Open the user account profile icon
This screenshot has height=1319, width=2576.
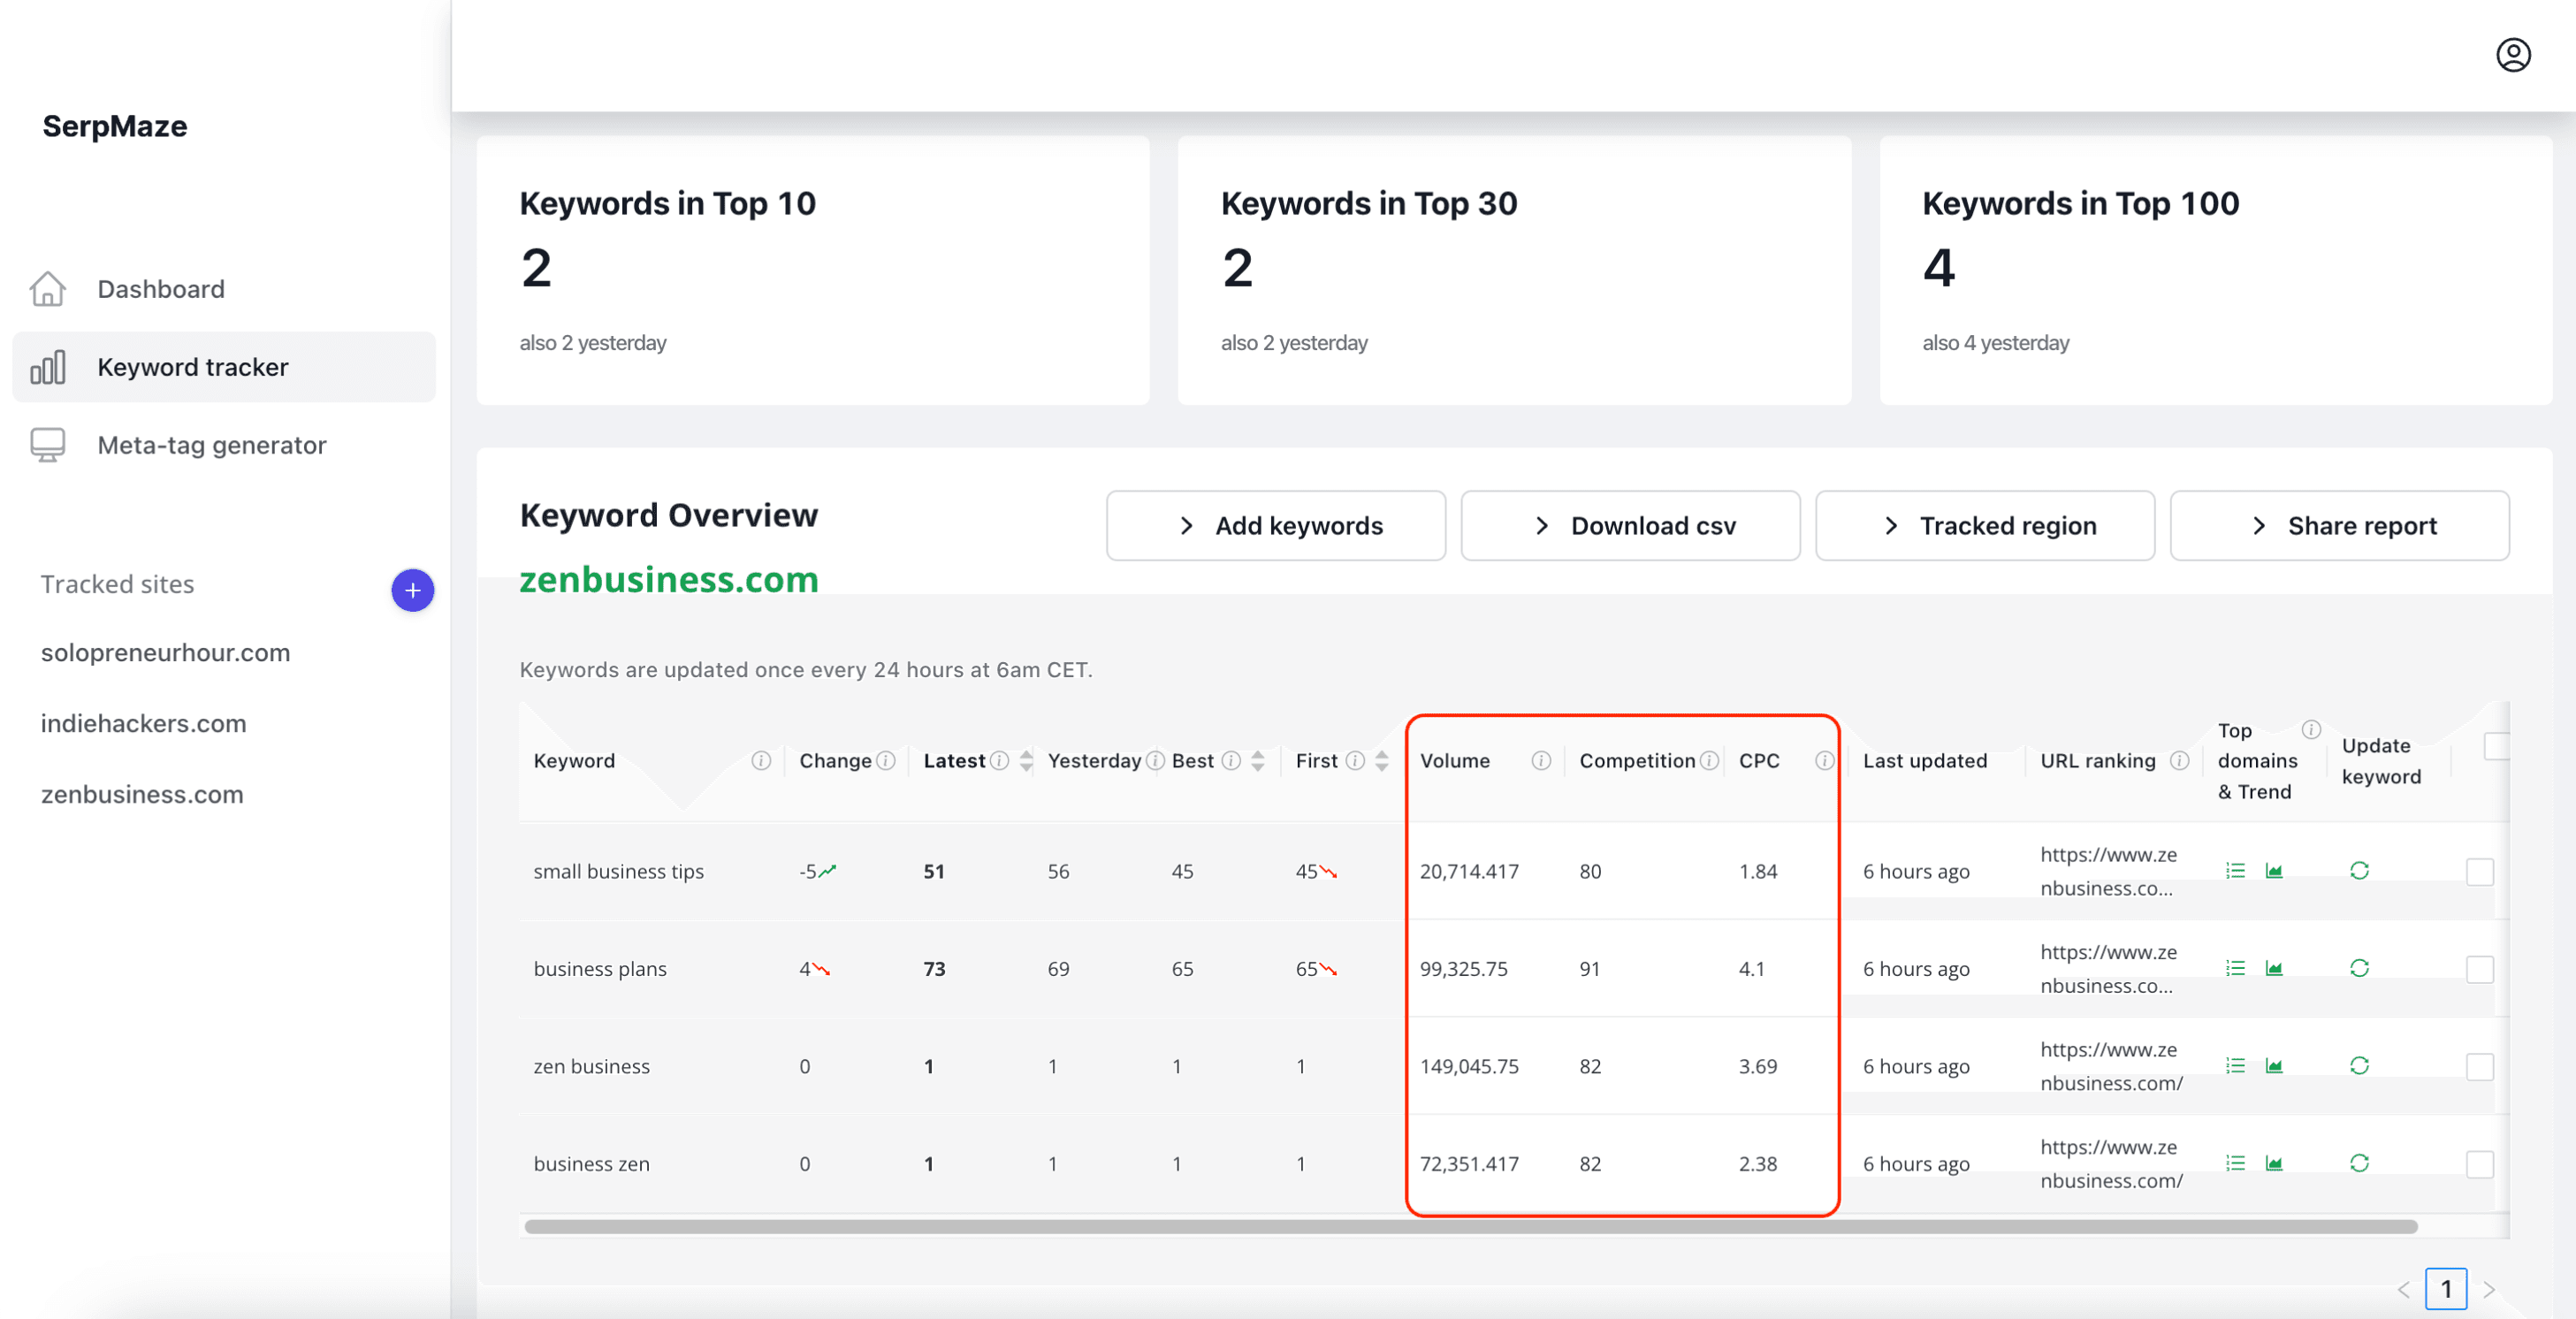[2512, 55]
